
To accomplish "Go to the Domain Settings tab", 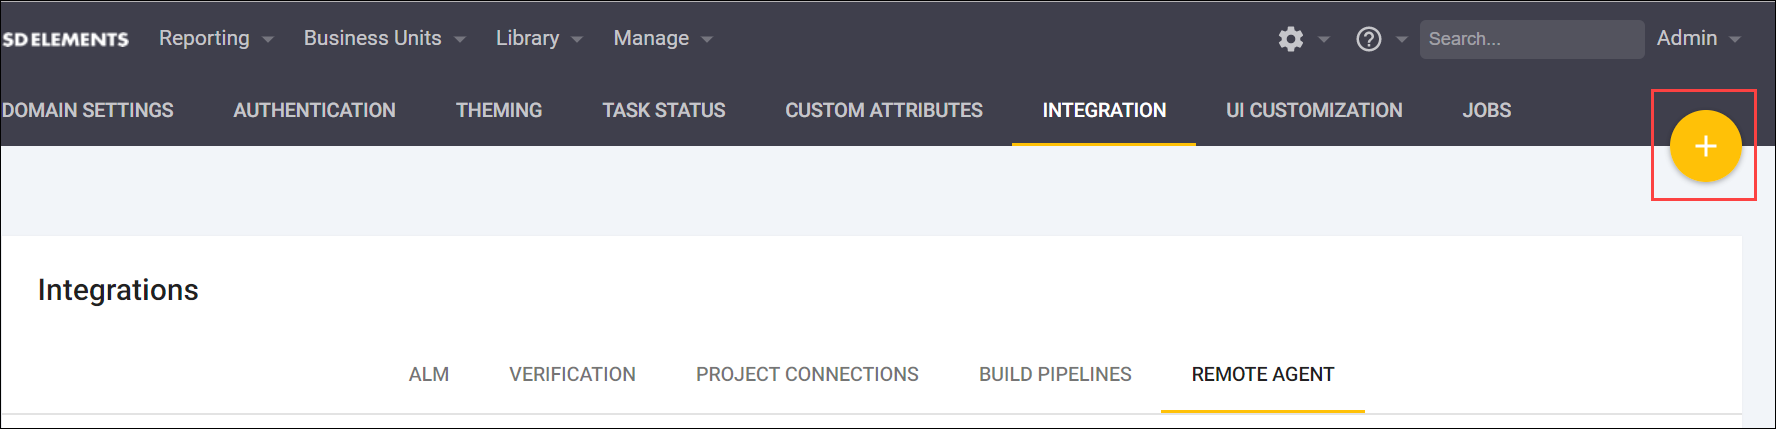I will point(88,110).
